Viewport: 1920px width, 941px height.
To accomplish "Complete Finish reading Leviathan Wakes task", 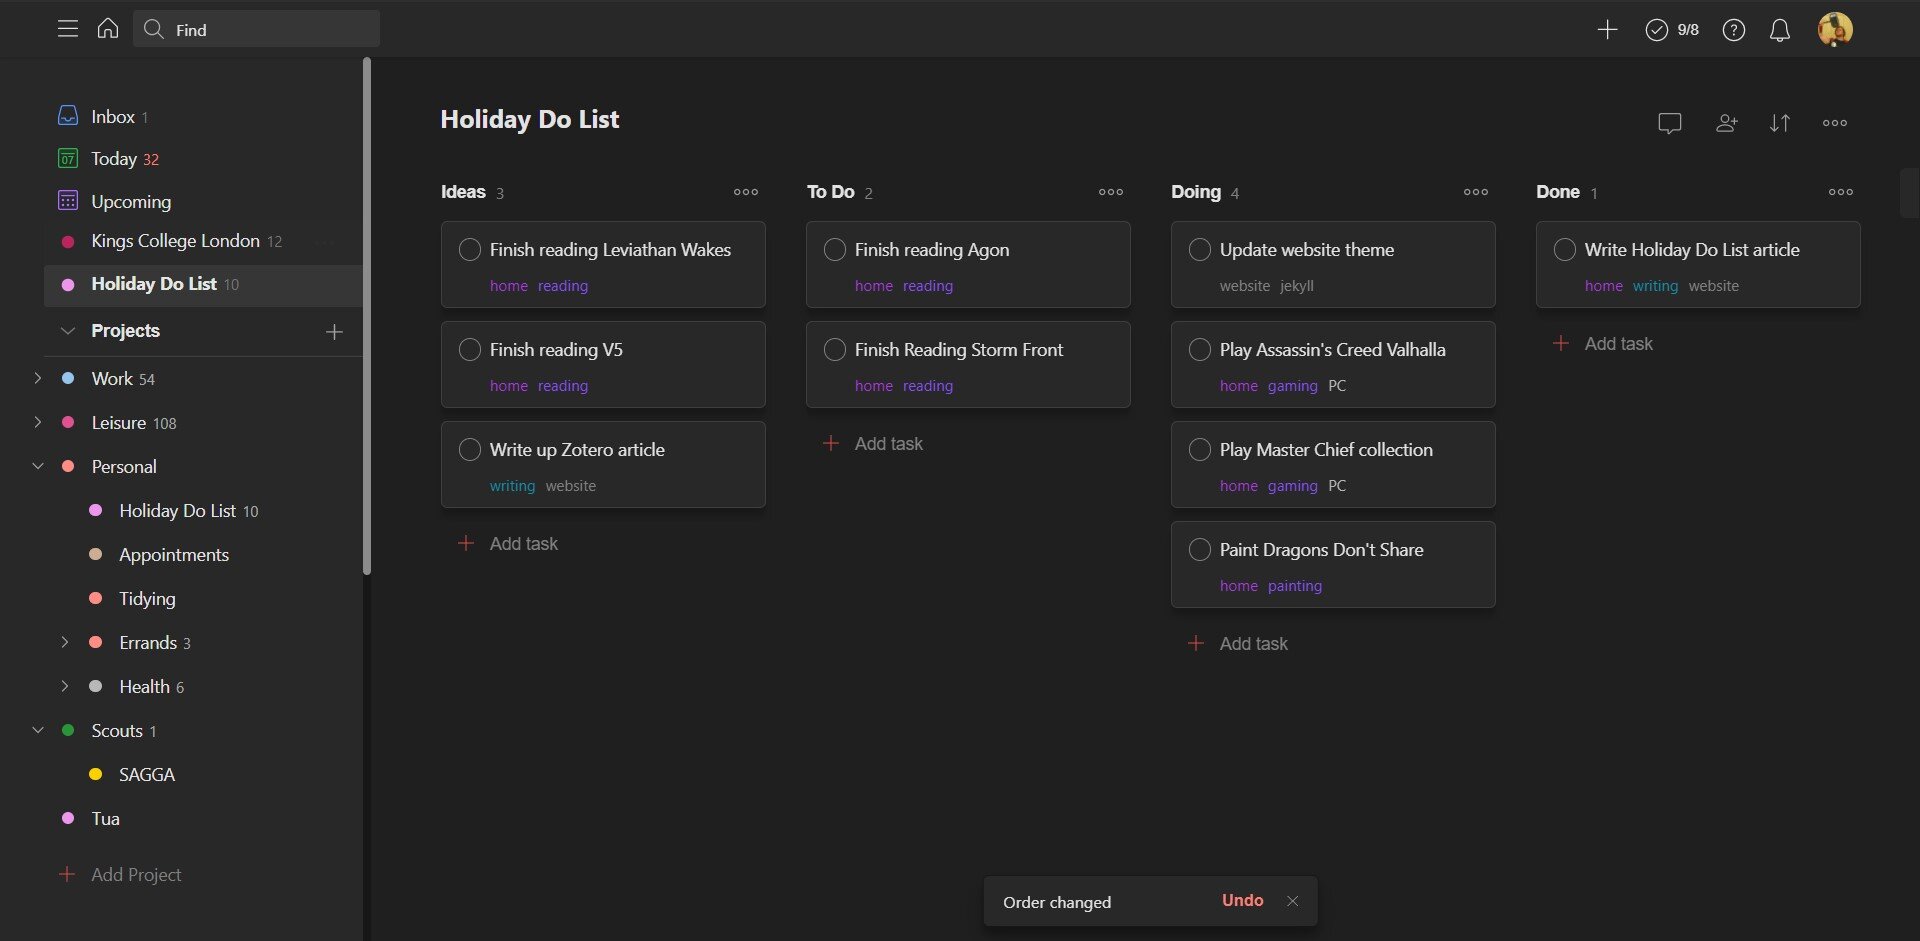I will pos(470,250).
